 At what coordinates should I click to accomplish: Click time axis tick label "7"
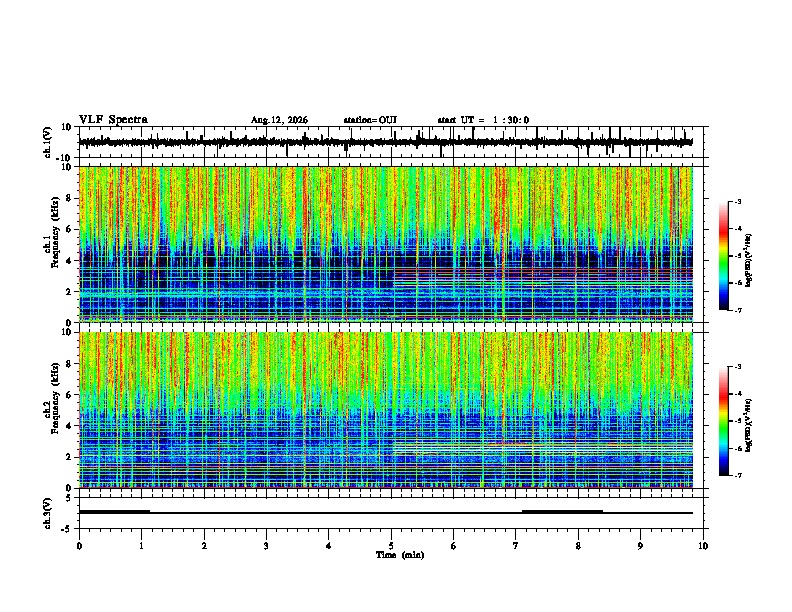point(516,546)
